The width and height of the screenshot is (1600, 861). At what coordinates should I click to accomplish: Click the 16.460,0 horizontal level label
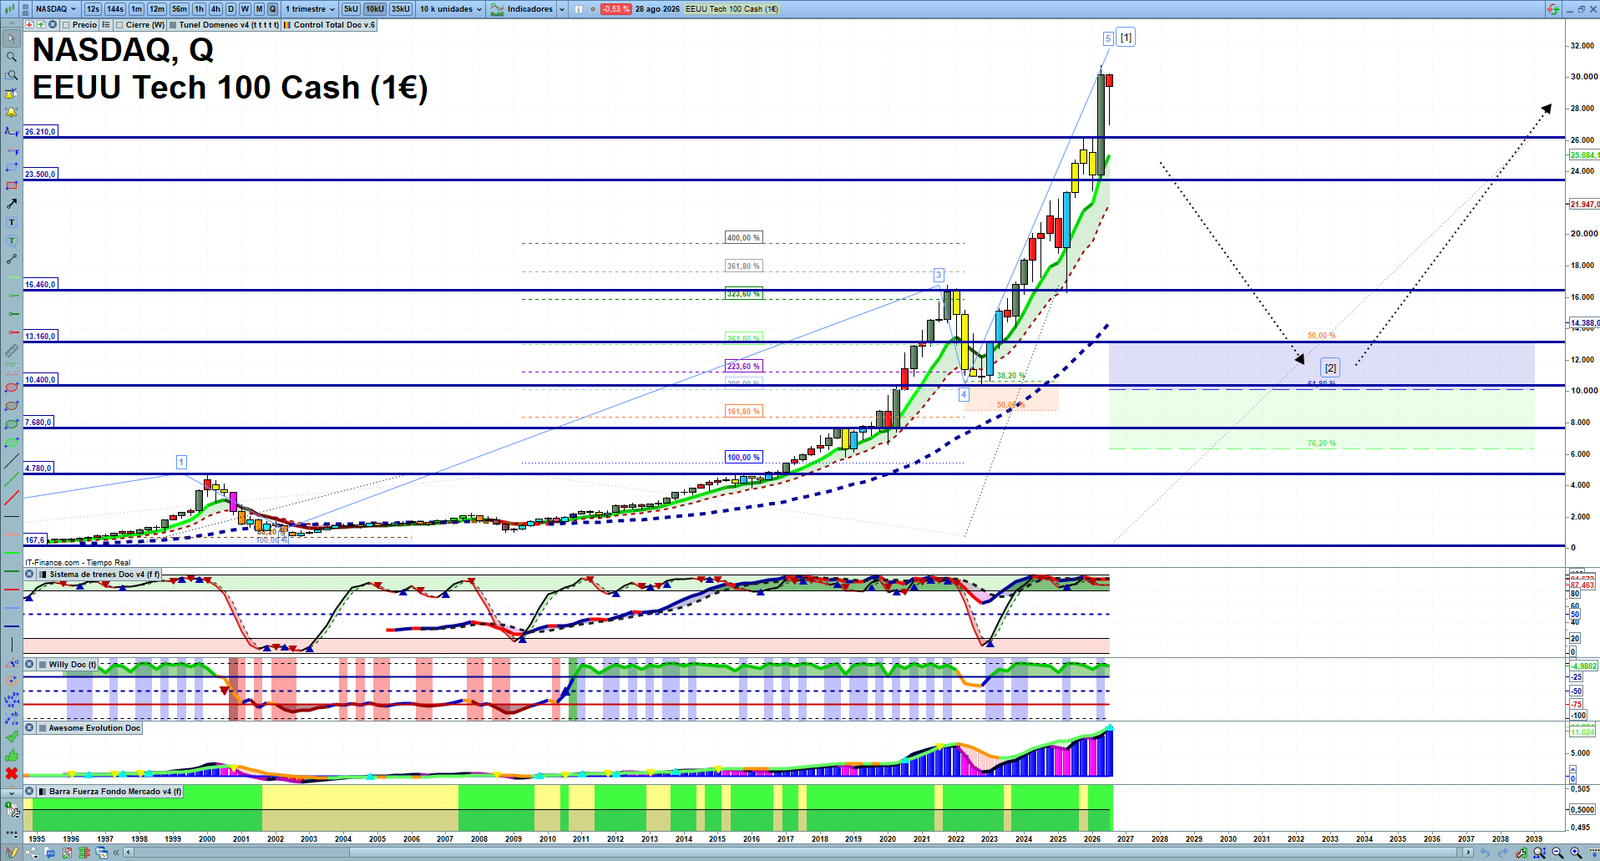(41, 284)
